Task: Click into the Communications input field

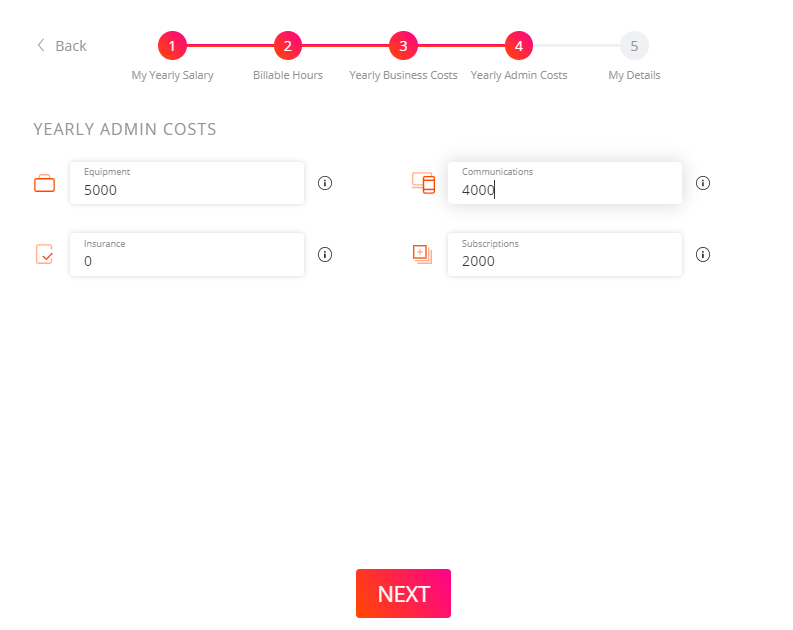Action: (x=565, y=189)
